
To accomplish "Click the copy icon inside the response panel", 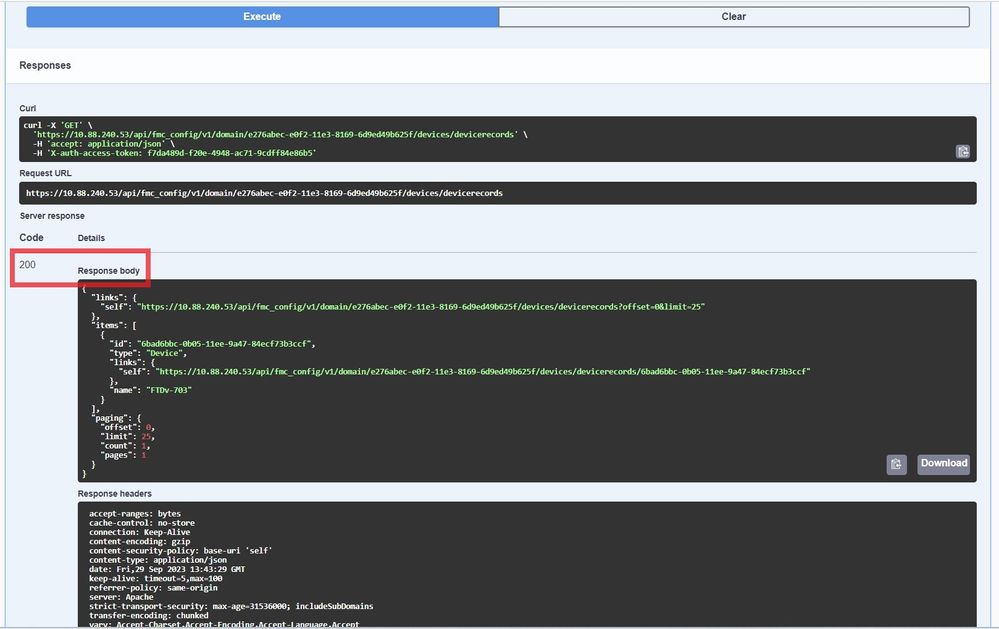I will 896,464.
